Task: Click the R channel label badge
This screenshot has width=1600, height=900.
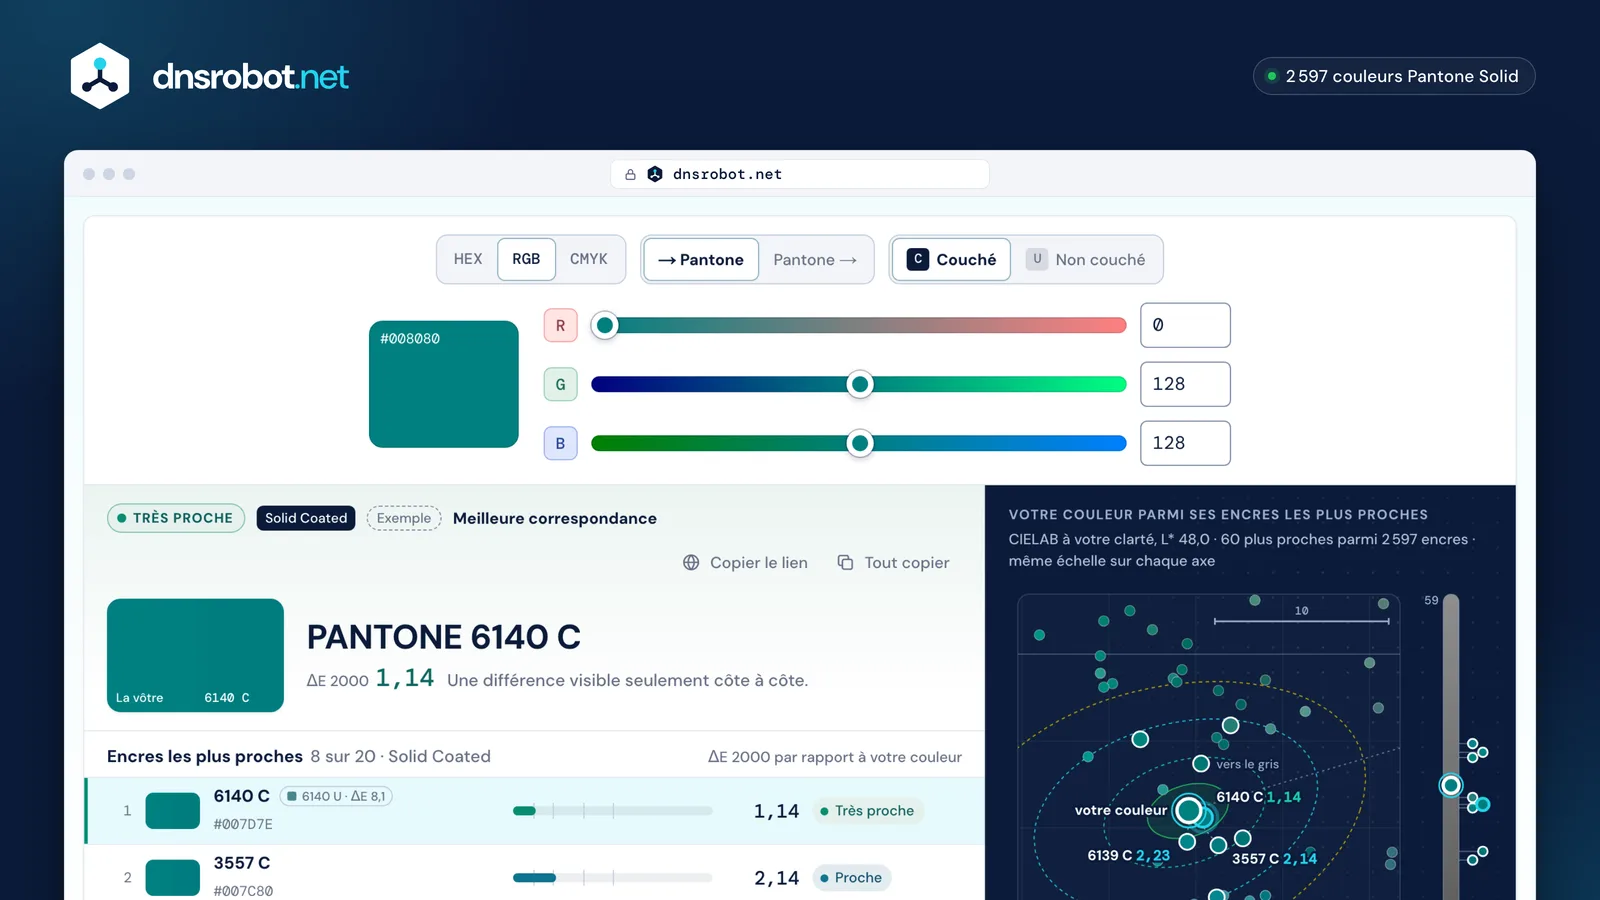Action: (x=560, y=325)
